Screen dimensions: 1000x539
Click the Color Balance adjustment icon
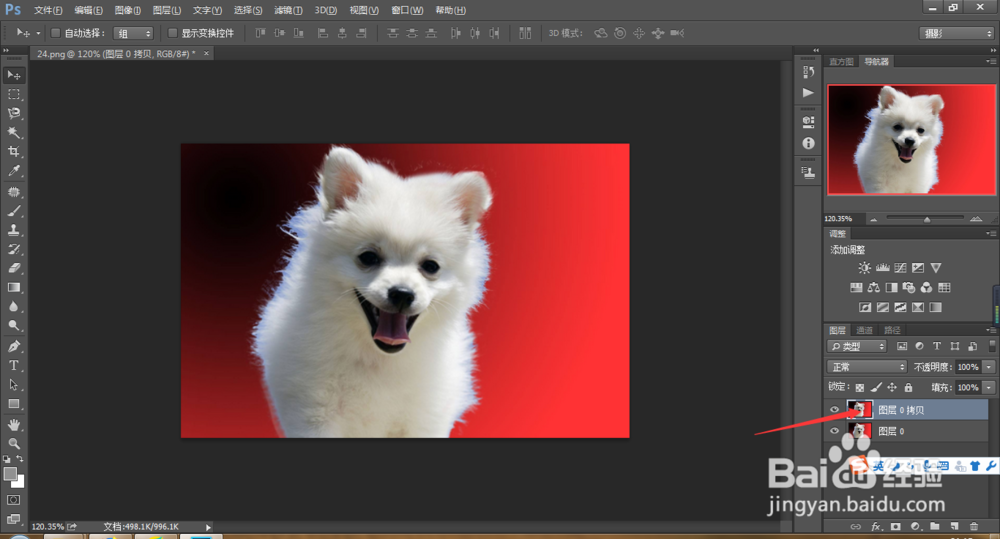[874, 288]
